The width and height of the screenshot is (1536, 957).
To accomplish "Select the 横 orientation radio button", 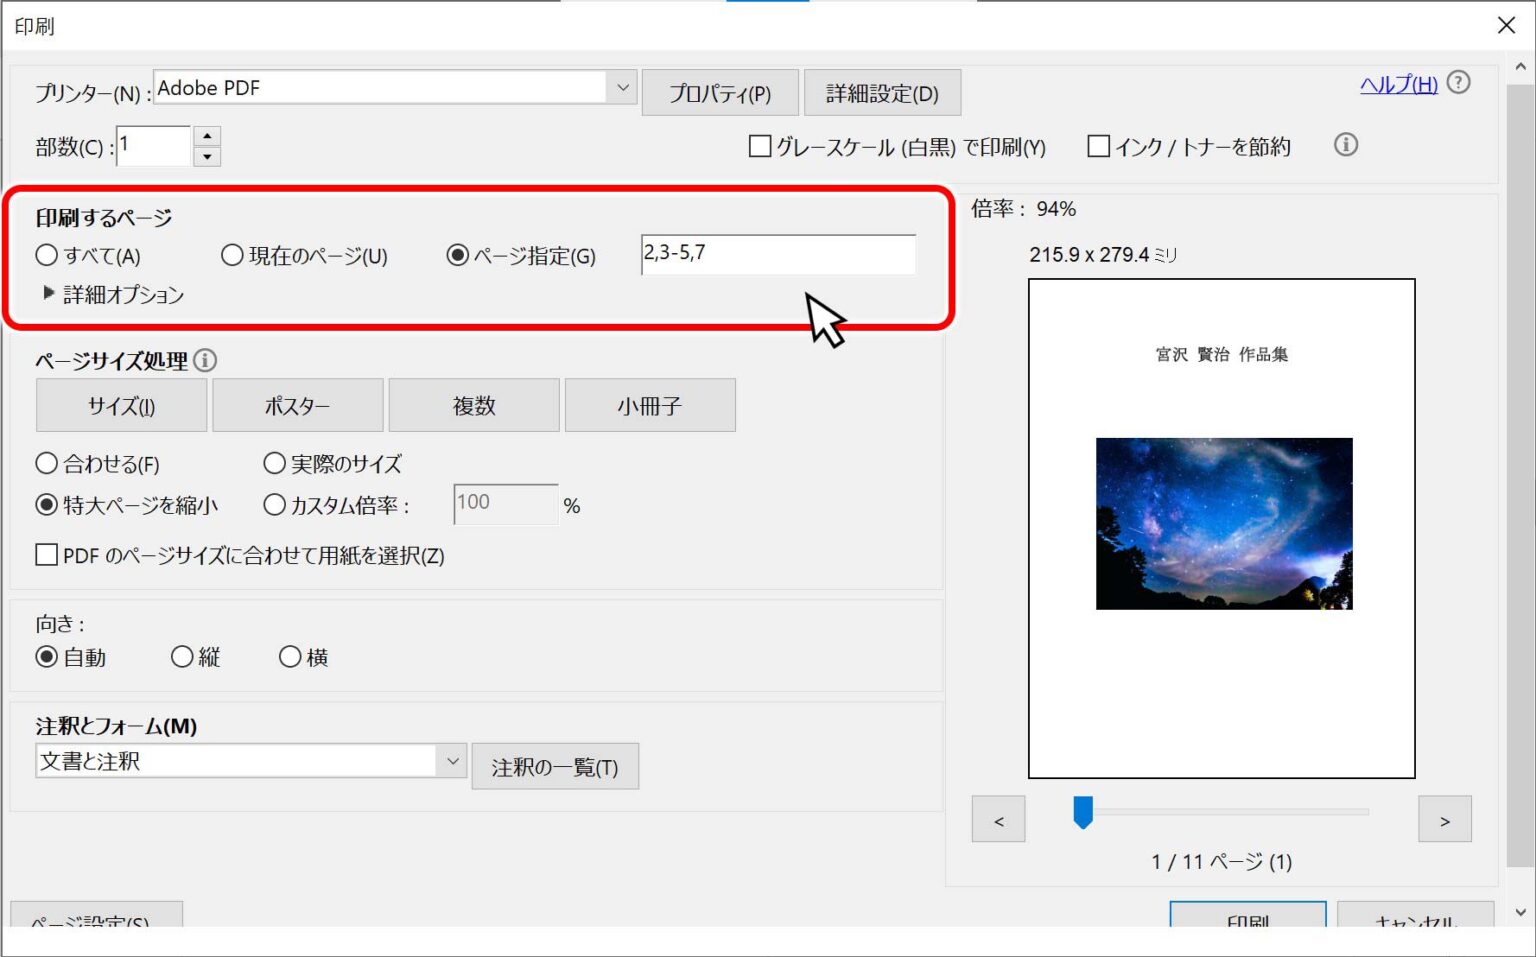I will coord(290,656).
